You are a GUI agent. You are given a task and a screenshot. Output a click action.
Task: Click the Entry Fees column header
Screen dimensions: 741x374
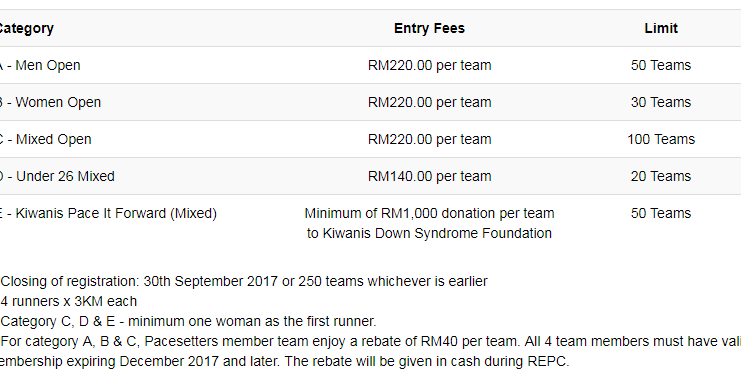429,28
